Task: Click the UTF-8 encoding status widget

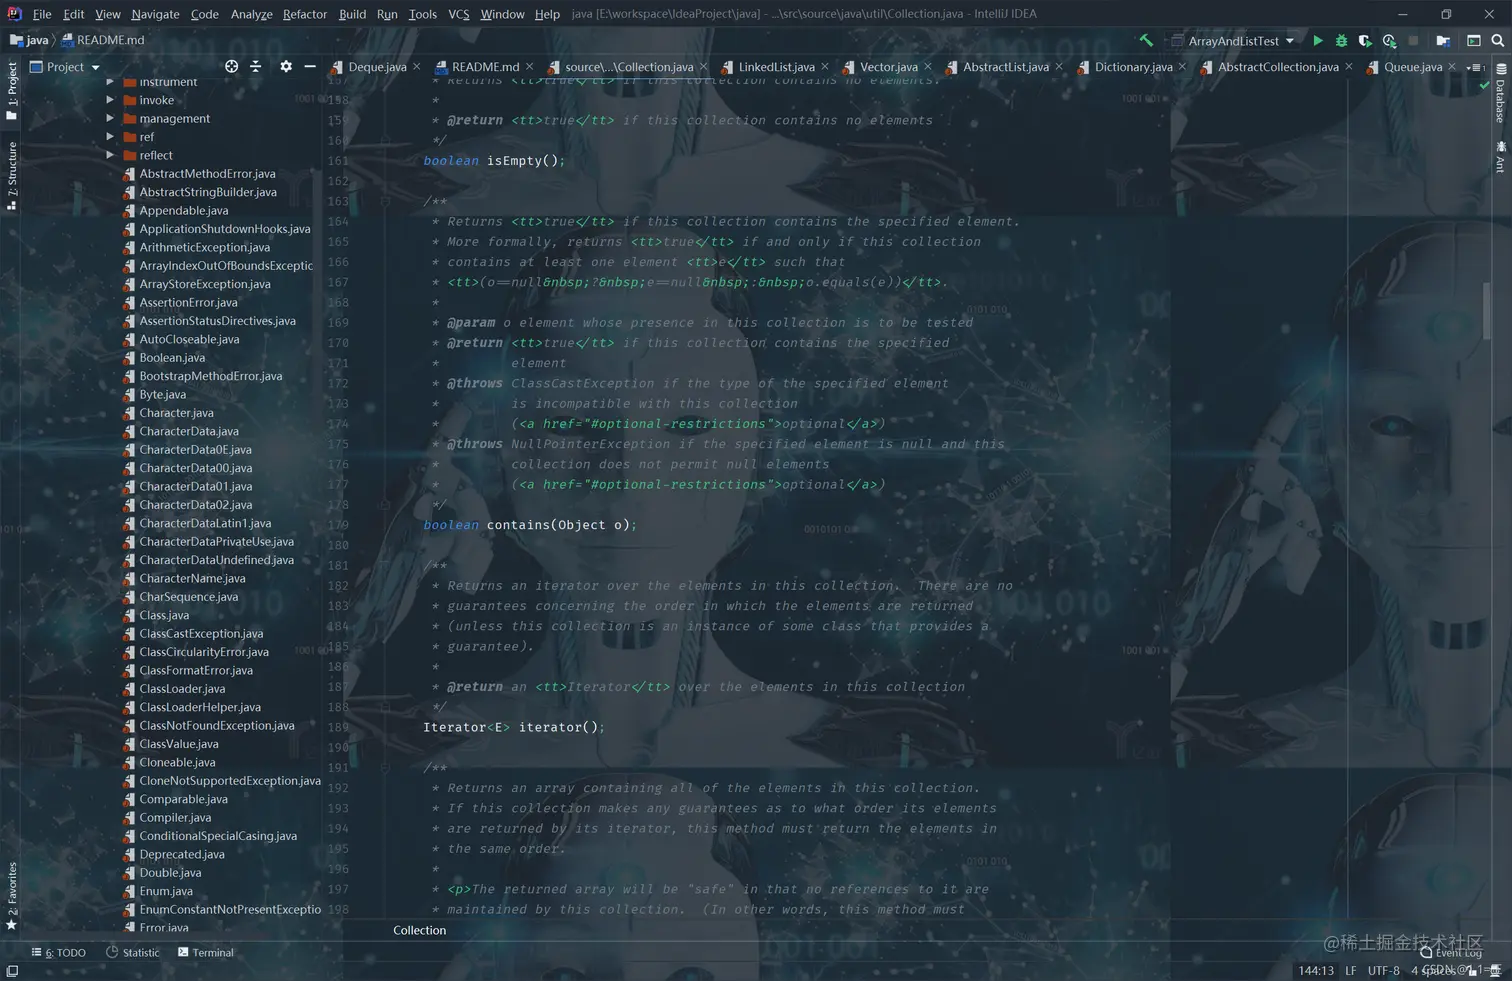Action: tap(1383, 970)
